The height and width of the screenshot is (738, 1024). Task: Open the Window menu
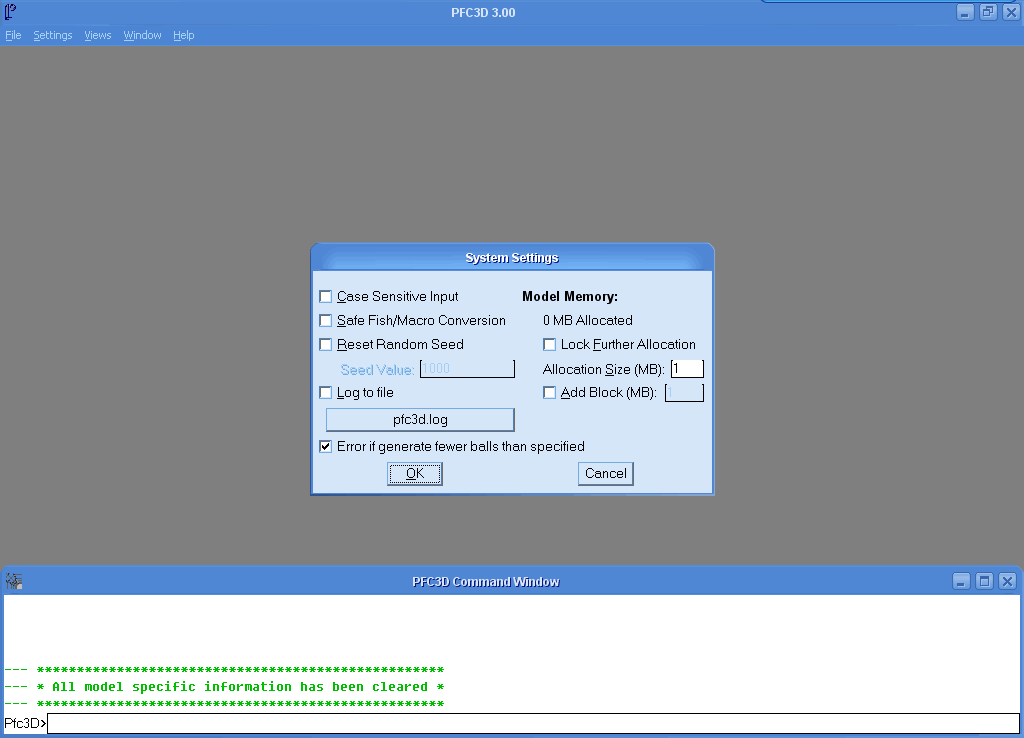point(142,35)
